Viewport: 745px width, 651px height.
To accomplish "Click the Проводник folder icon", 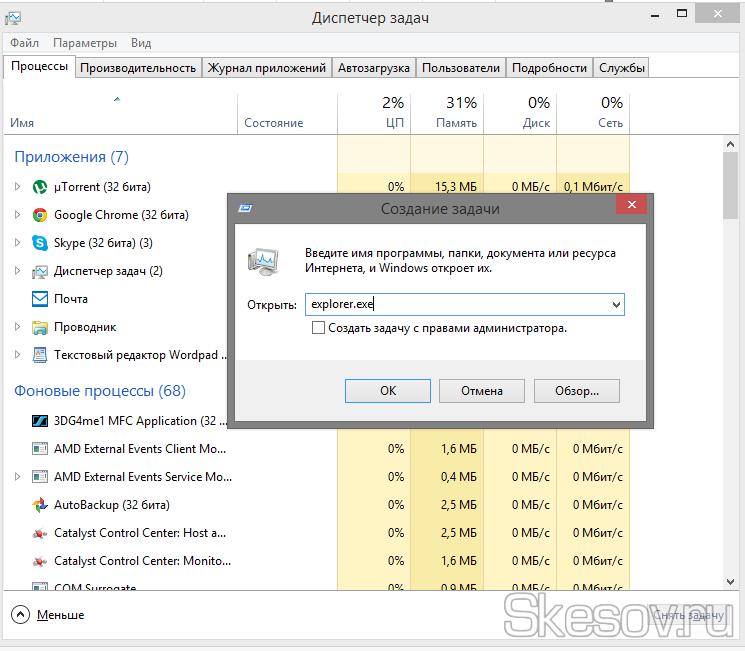I will (40, 327).
